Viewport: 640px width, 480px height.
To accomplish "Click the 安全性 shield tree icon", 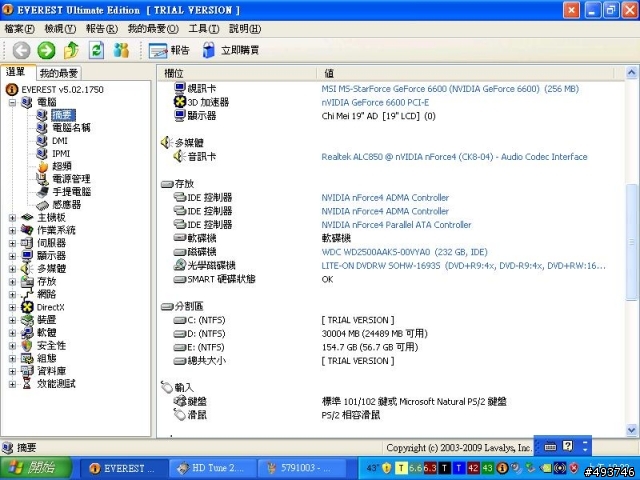I will coord(27,346).
